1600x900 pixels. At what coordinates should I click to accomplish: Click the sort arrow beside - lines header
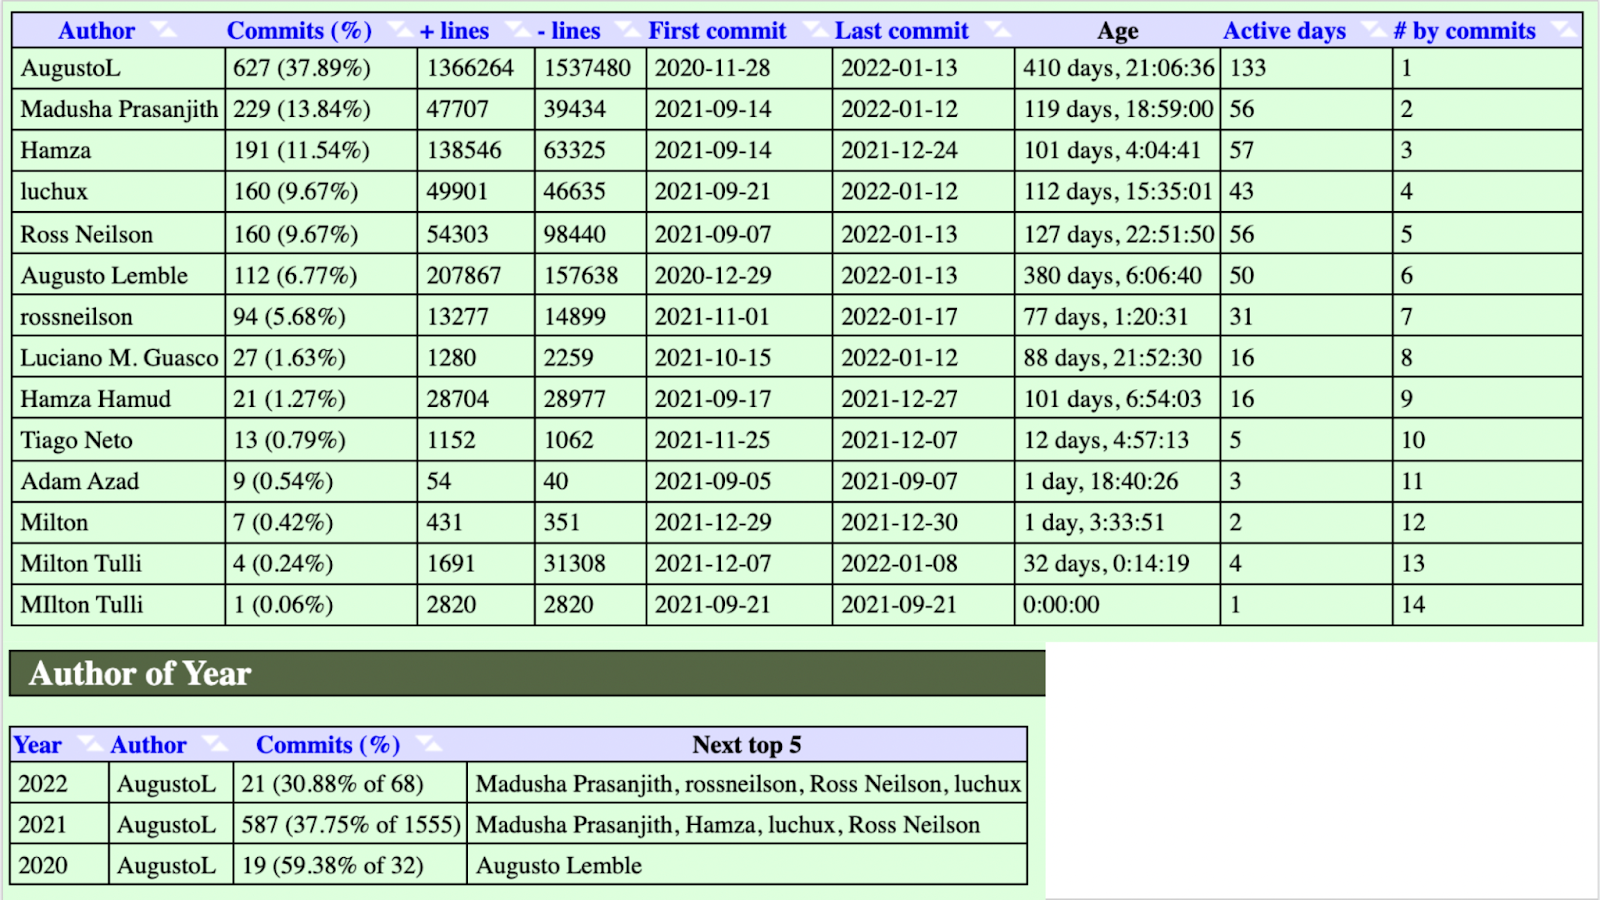tap(629, 31)
